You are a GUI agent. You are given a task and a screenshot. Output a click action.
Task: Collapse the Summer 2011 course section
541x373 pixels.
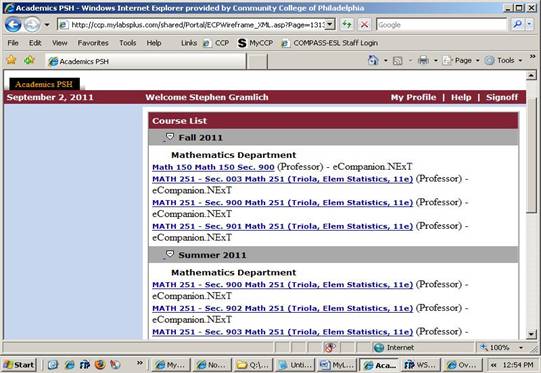pyautogui.click(x=169, y=255)
